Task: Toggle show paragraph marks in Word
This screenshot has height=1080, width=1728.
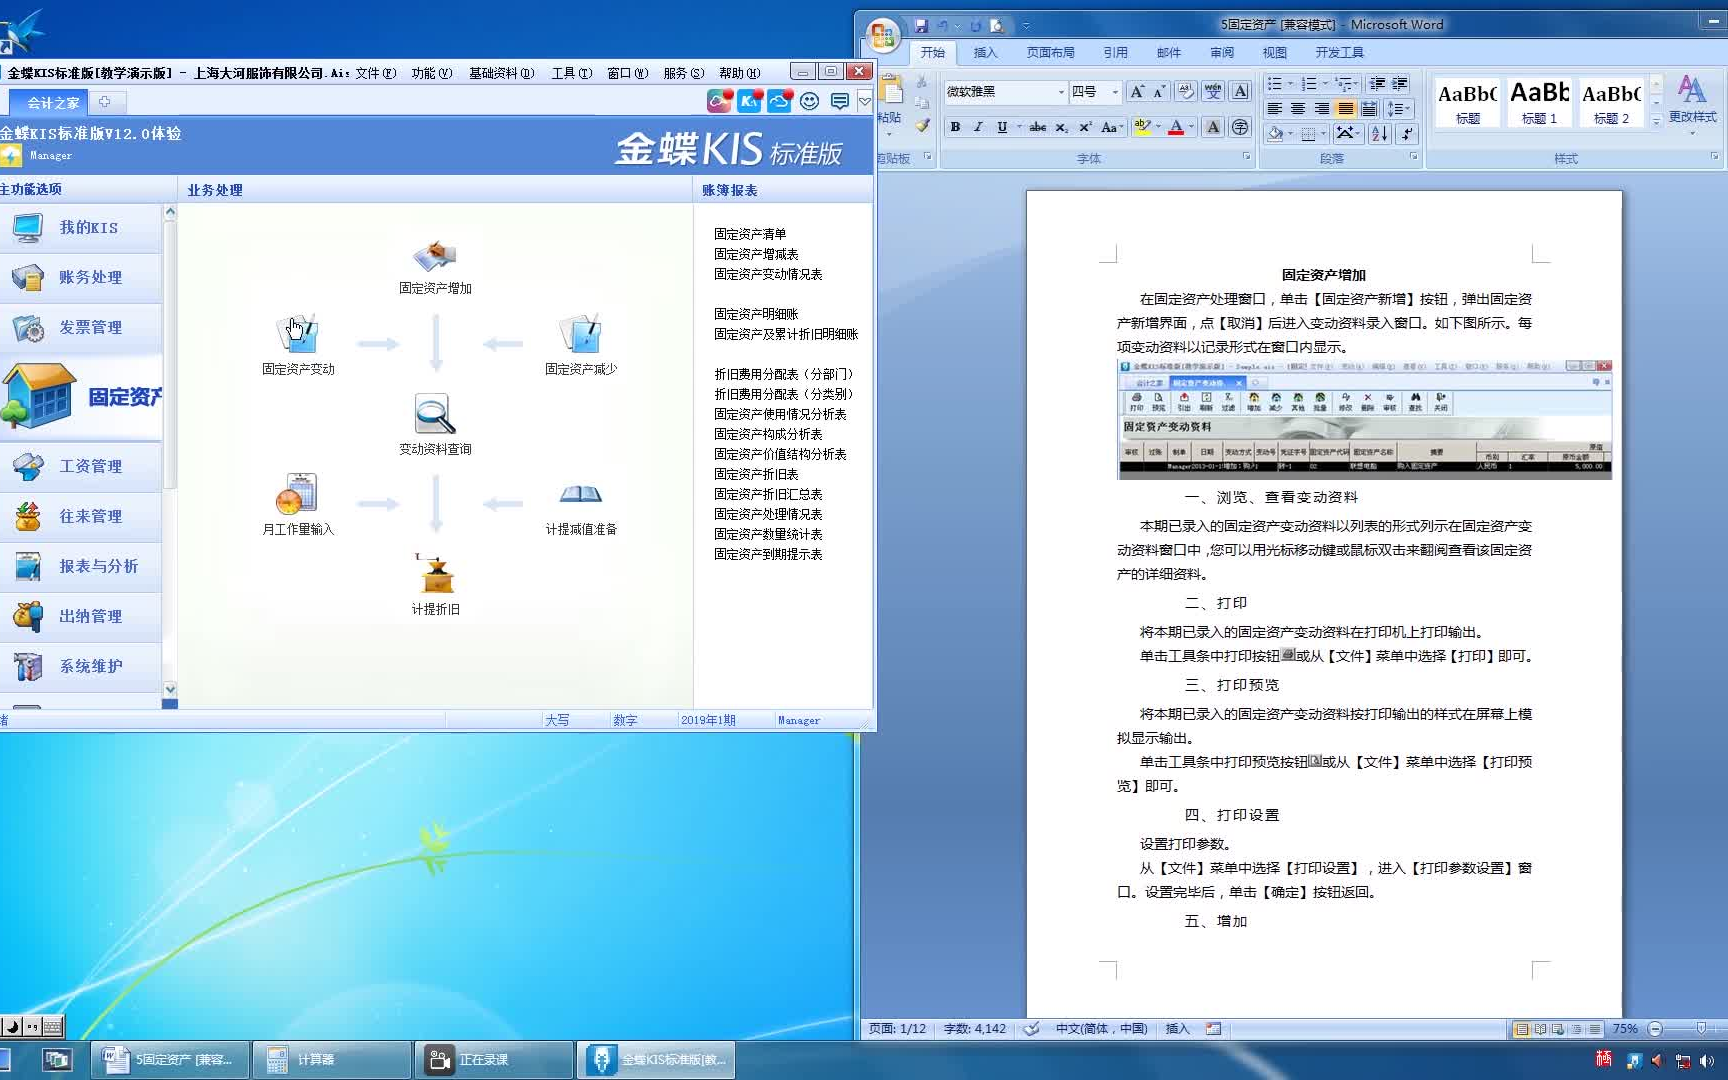Action: [x=1406, y=133]
